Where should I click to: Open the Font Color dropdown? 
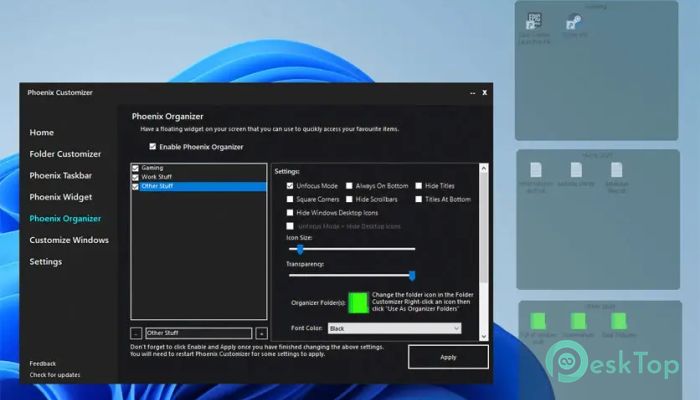click(394, 328)
